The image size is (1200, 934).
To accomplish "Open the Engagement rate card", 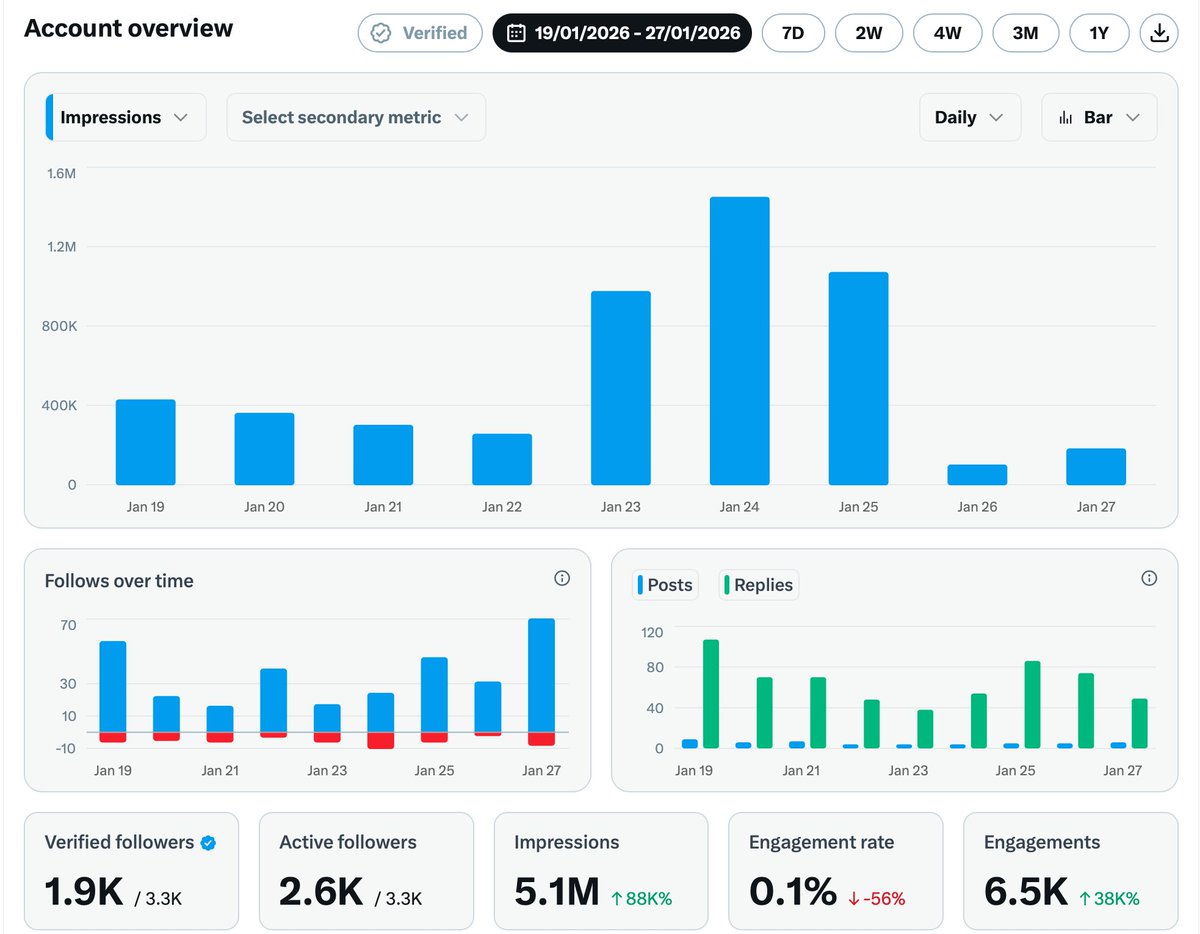I will point(836,871).
